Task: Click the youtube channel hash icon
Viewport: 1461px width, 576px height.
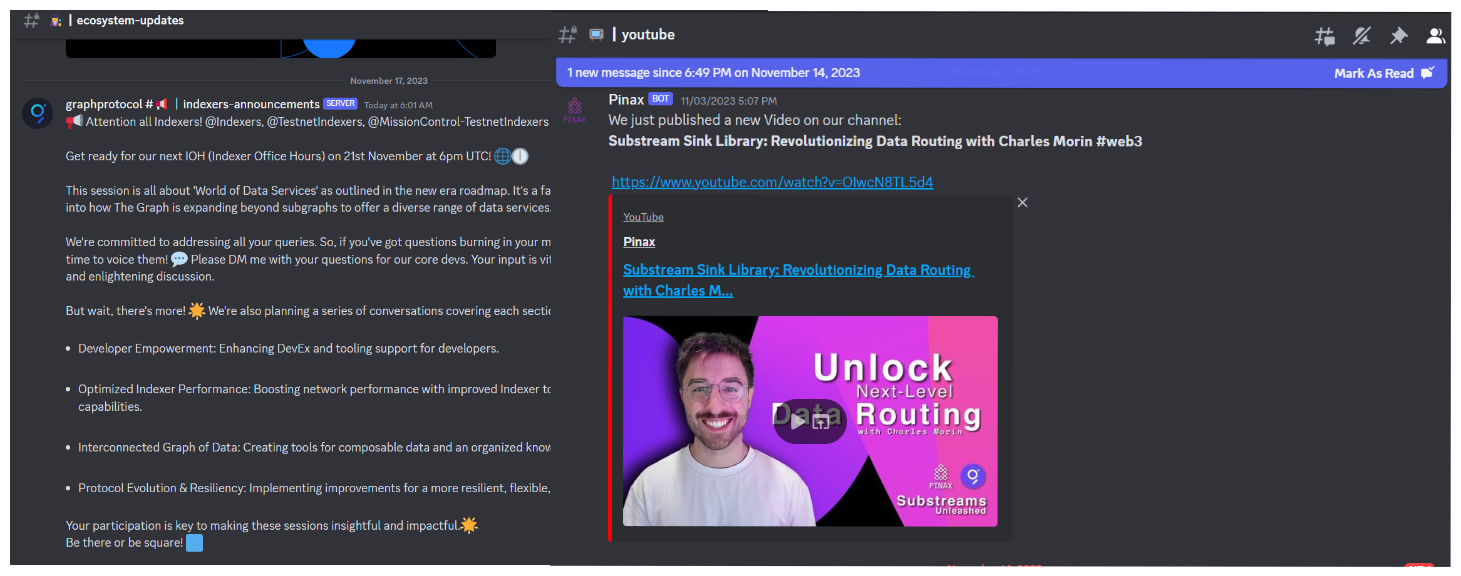Action: coord(568,35)
